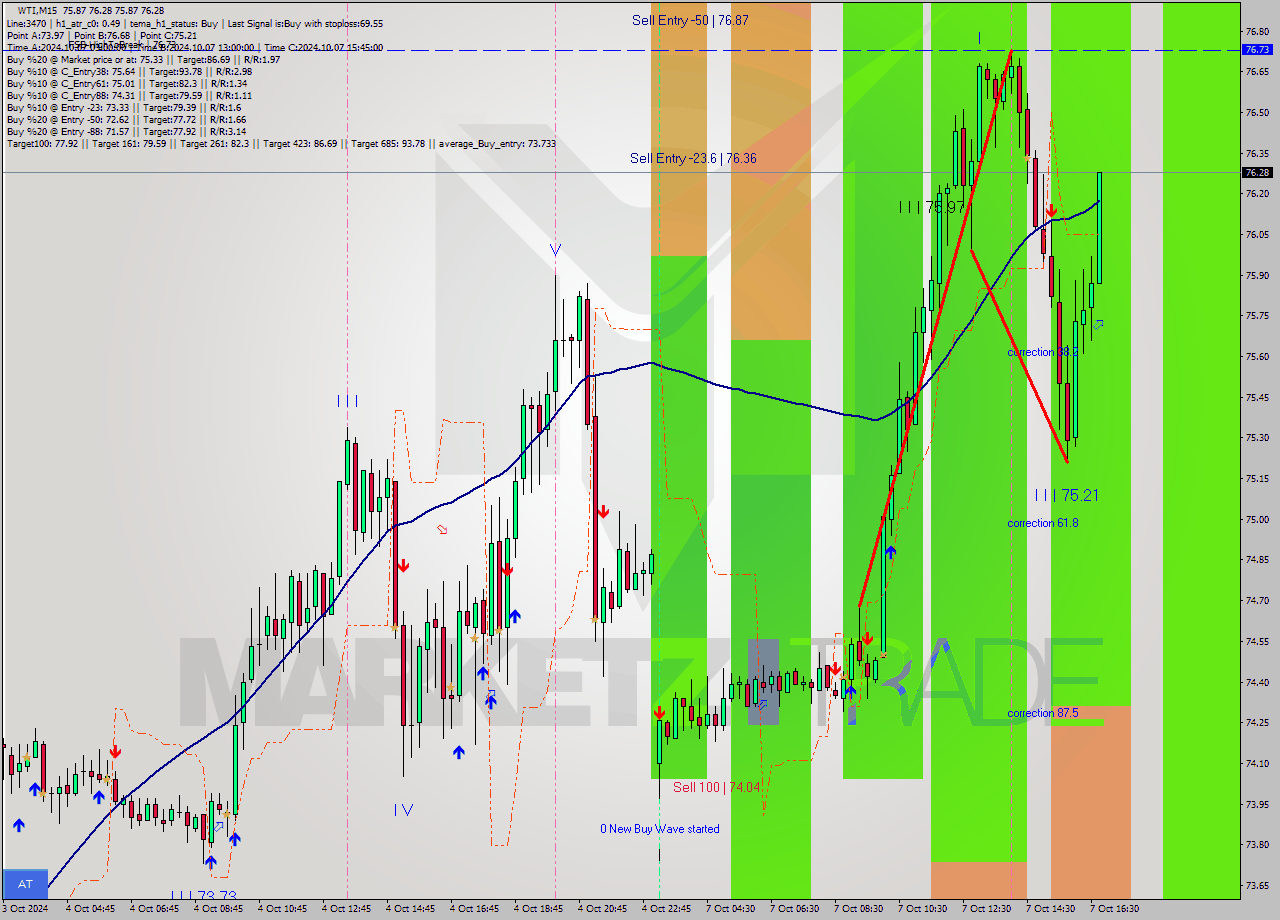The image size is (1280, 920).
Task: Click the '0 New Buy Wave started' text
Action: 659,829
